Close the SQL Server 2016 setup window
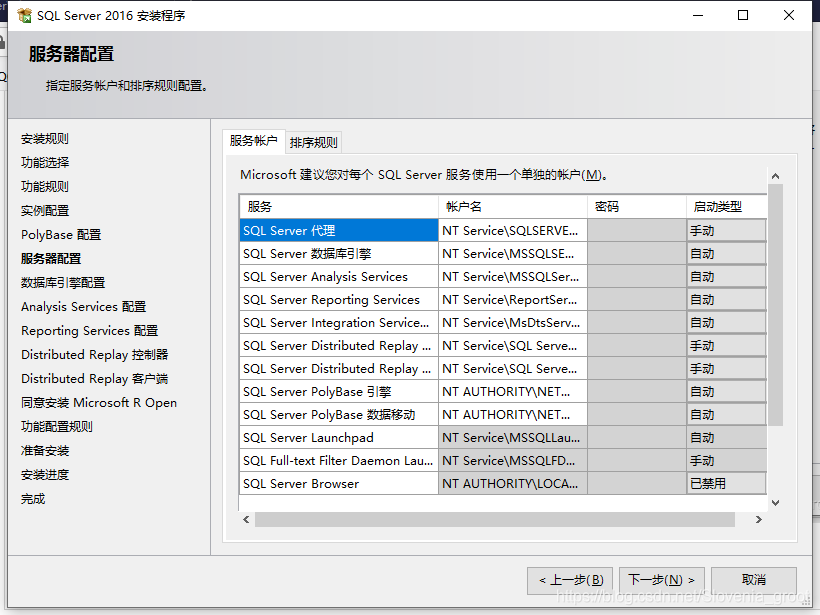 click(x=789, y=15)
